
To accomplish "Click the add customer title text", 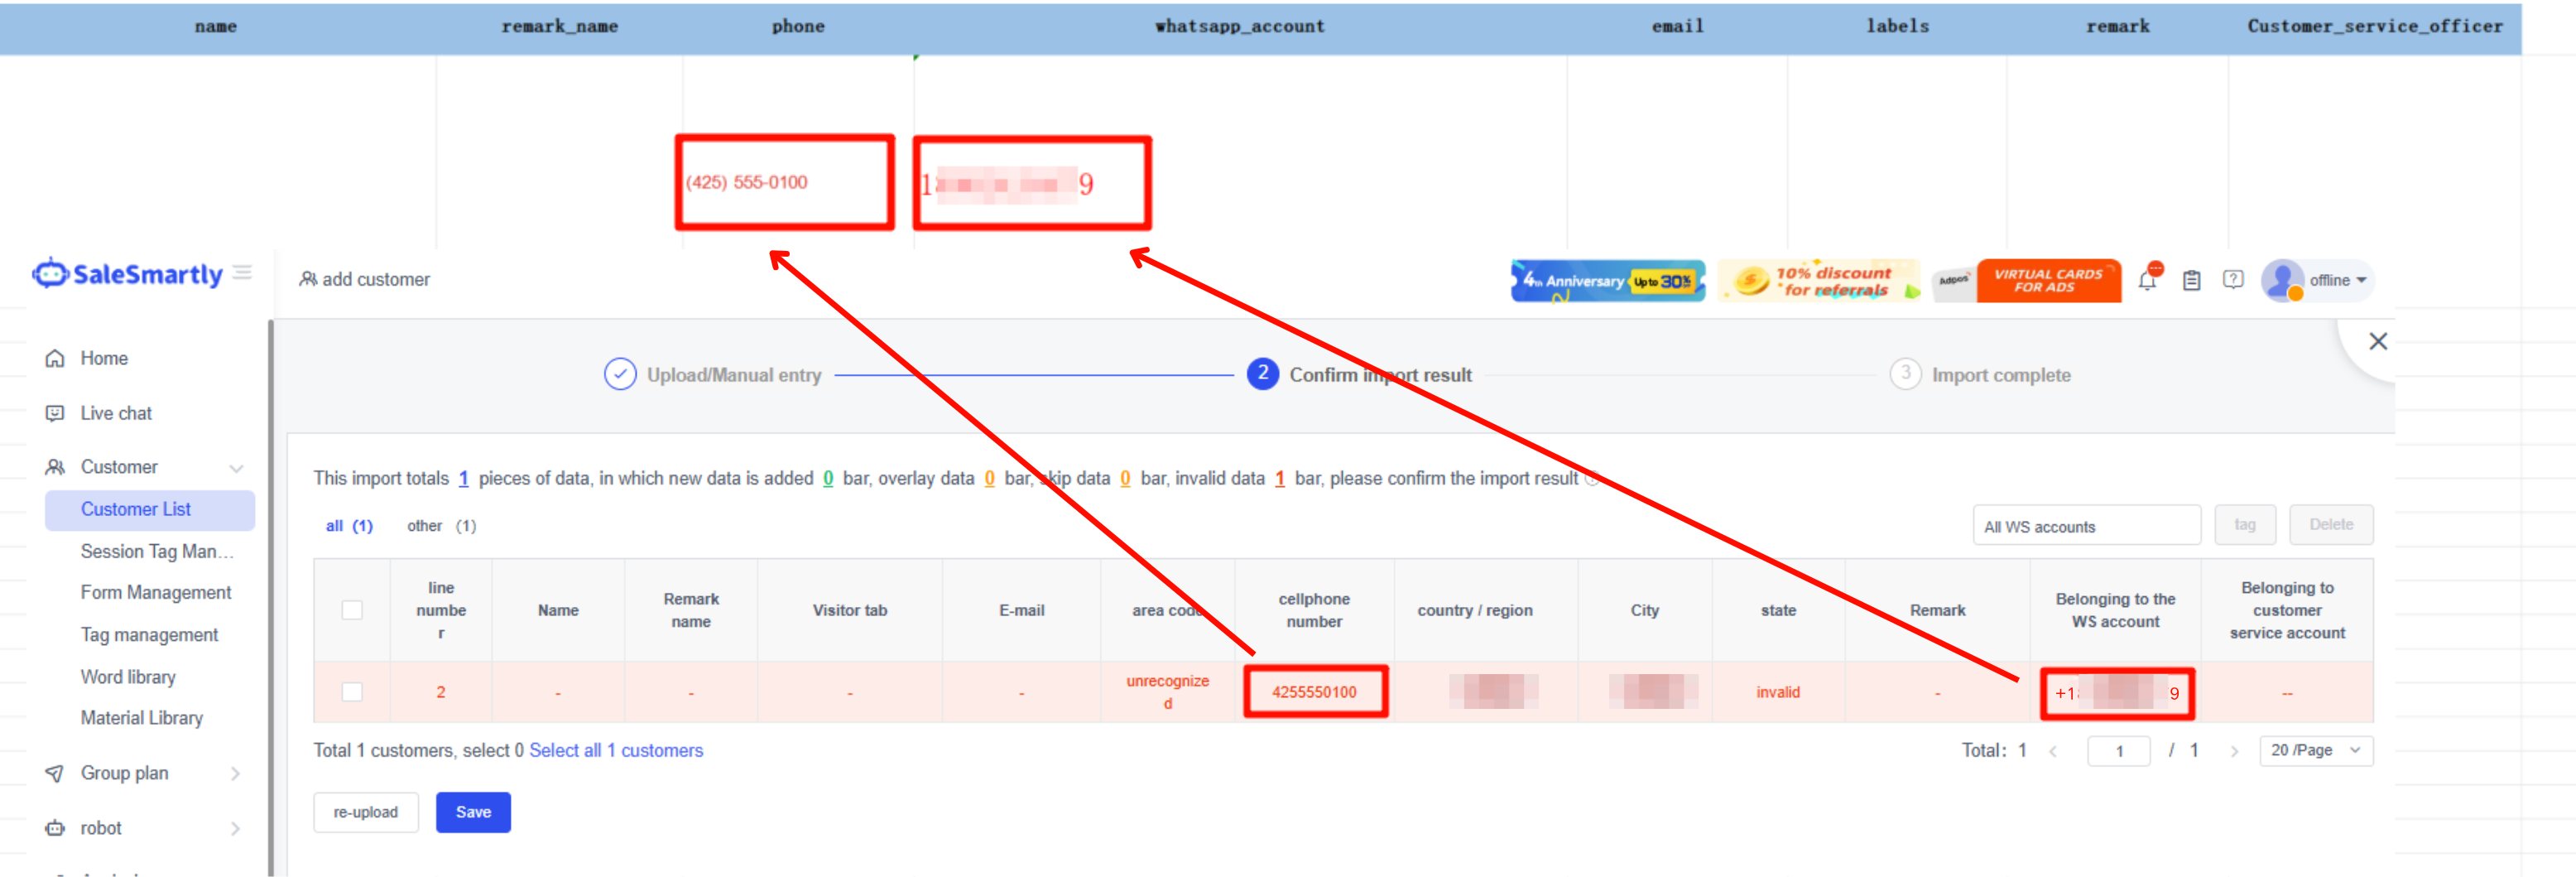I will point(376,279).
